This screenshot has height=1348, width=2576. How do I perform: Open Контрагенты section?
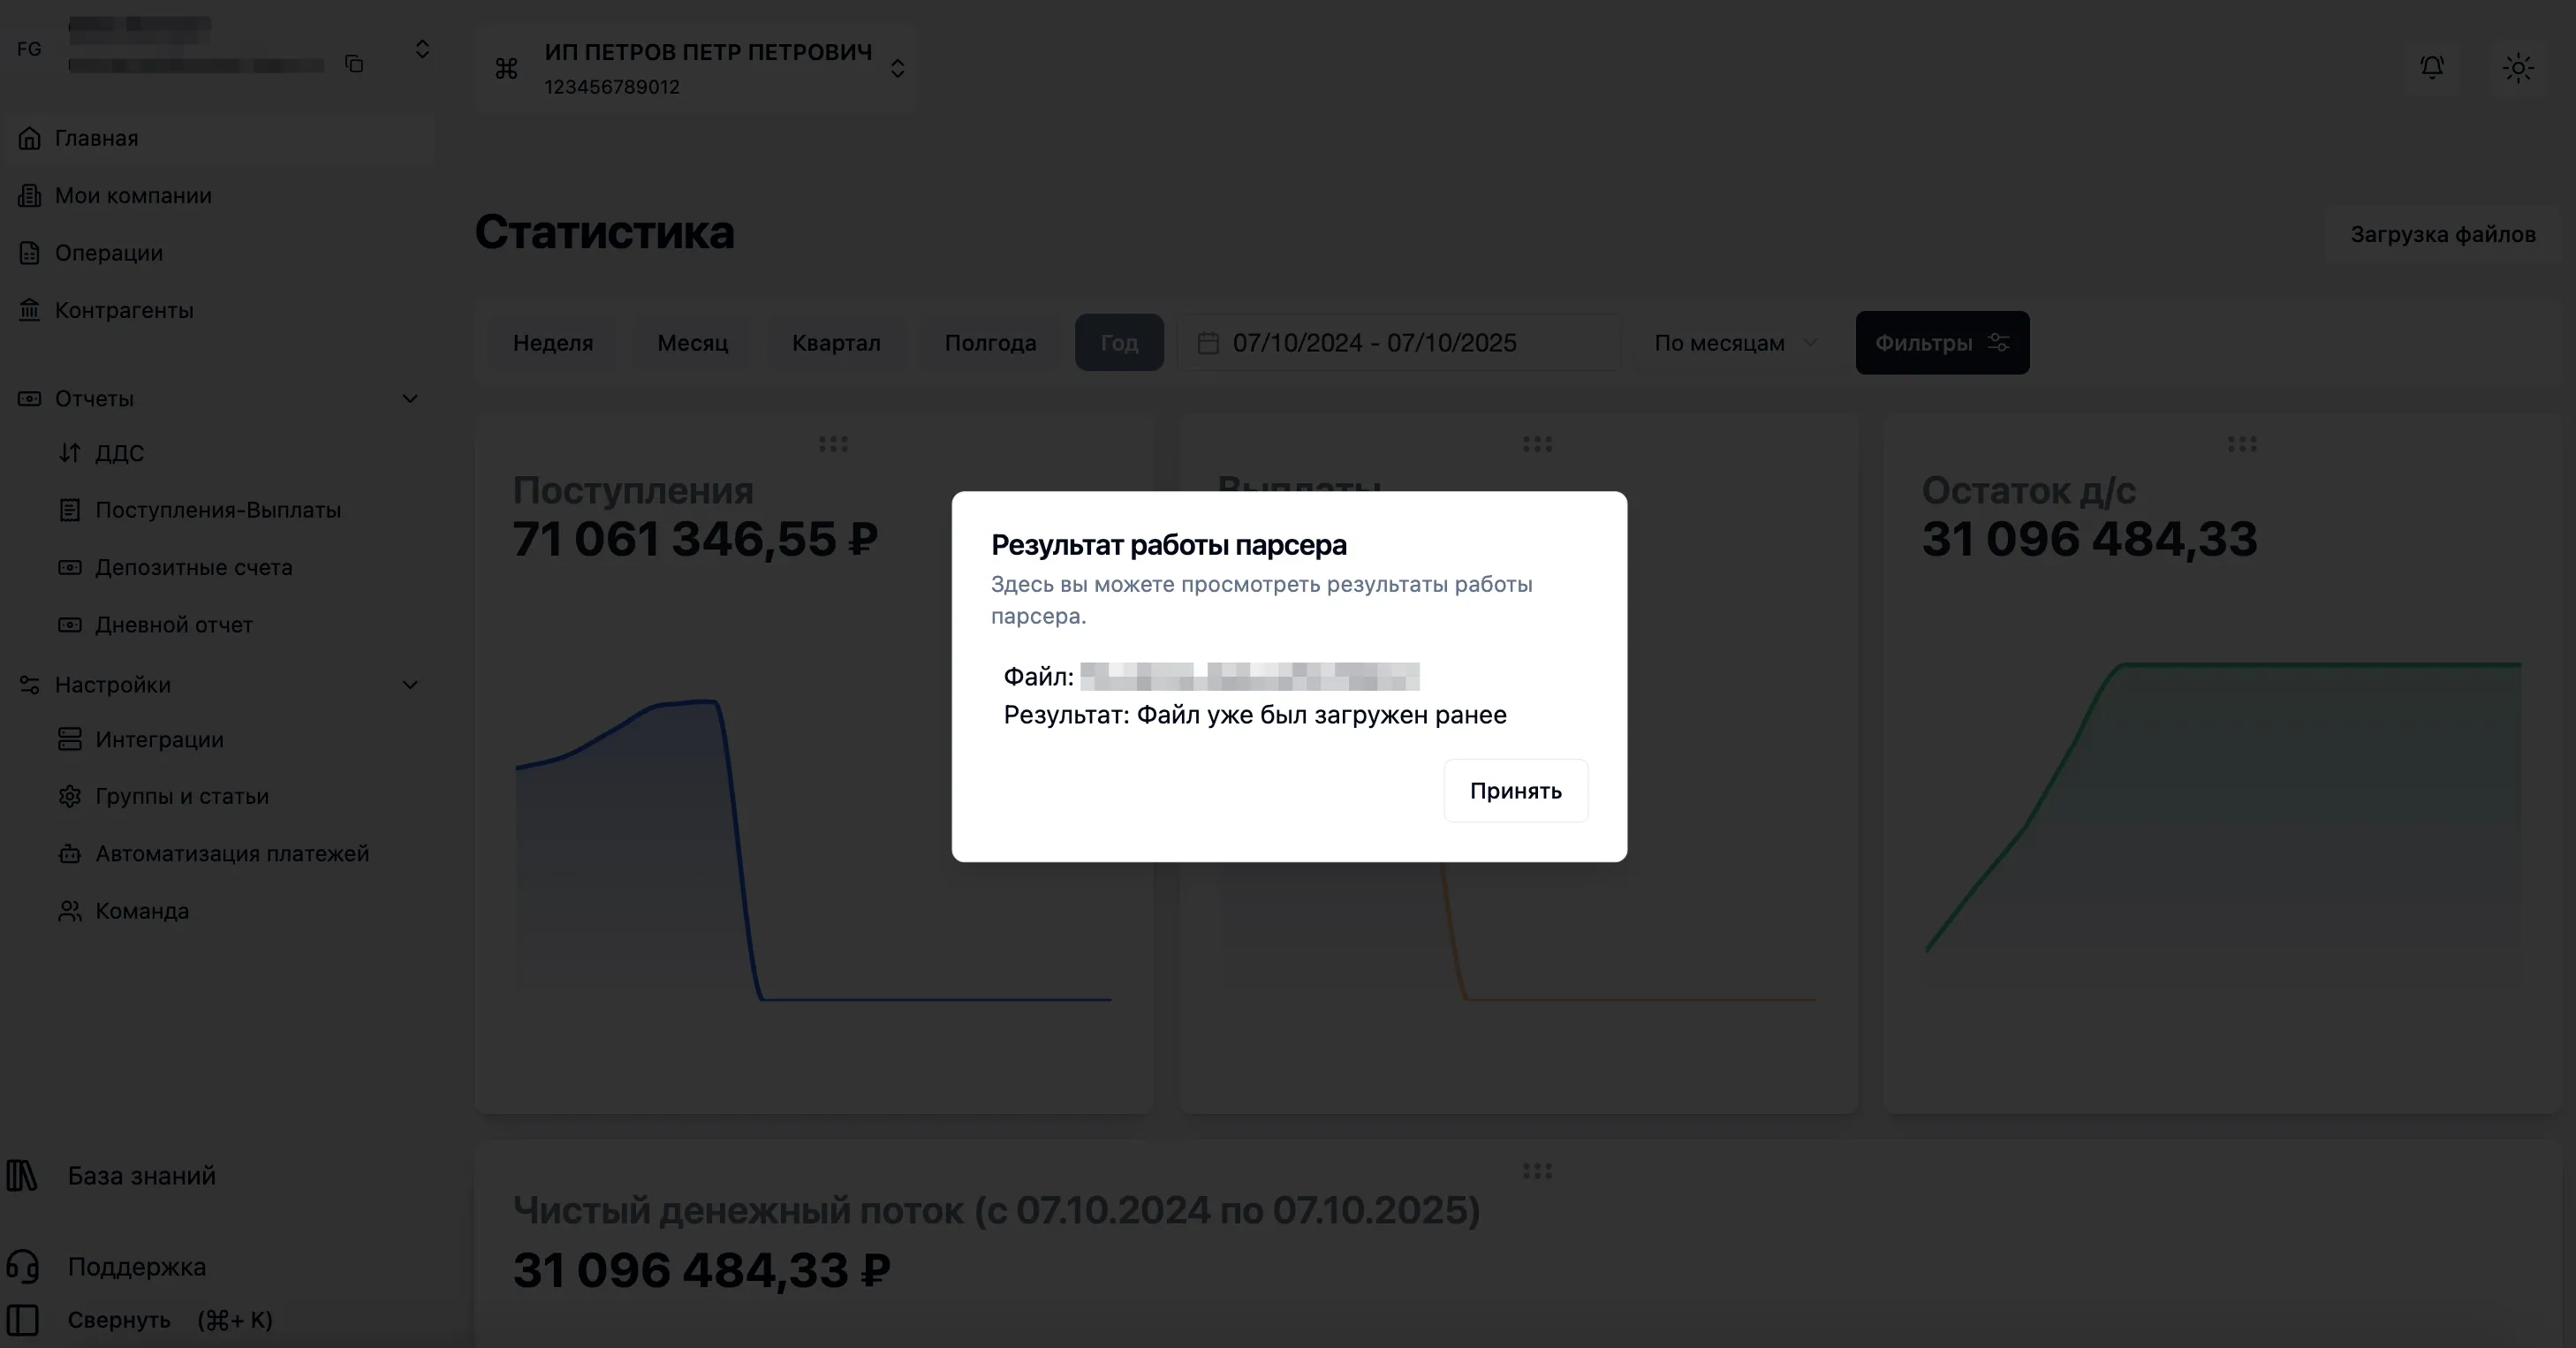pos(124,310)
